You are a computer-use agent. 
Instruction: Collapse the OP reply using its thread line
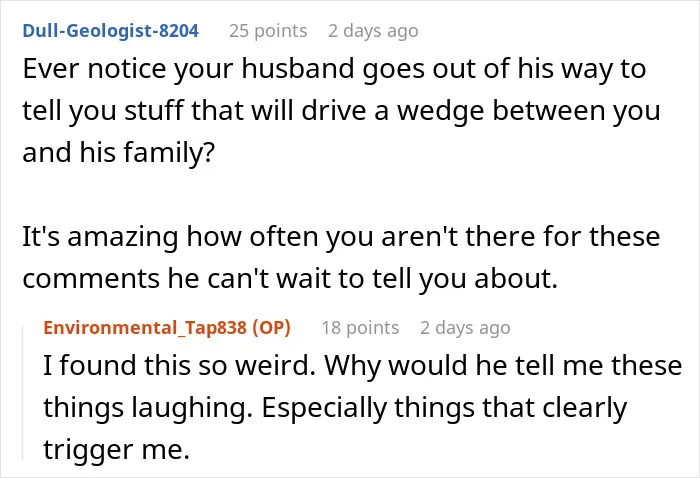click(23, 393)
